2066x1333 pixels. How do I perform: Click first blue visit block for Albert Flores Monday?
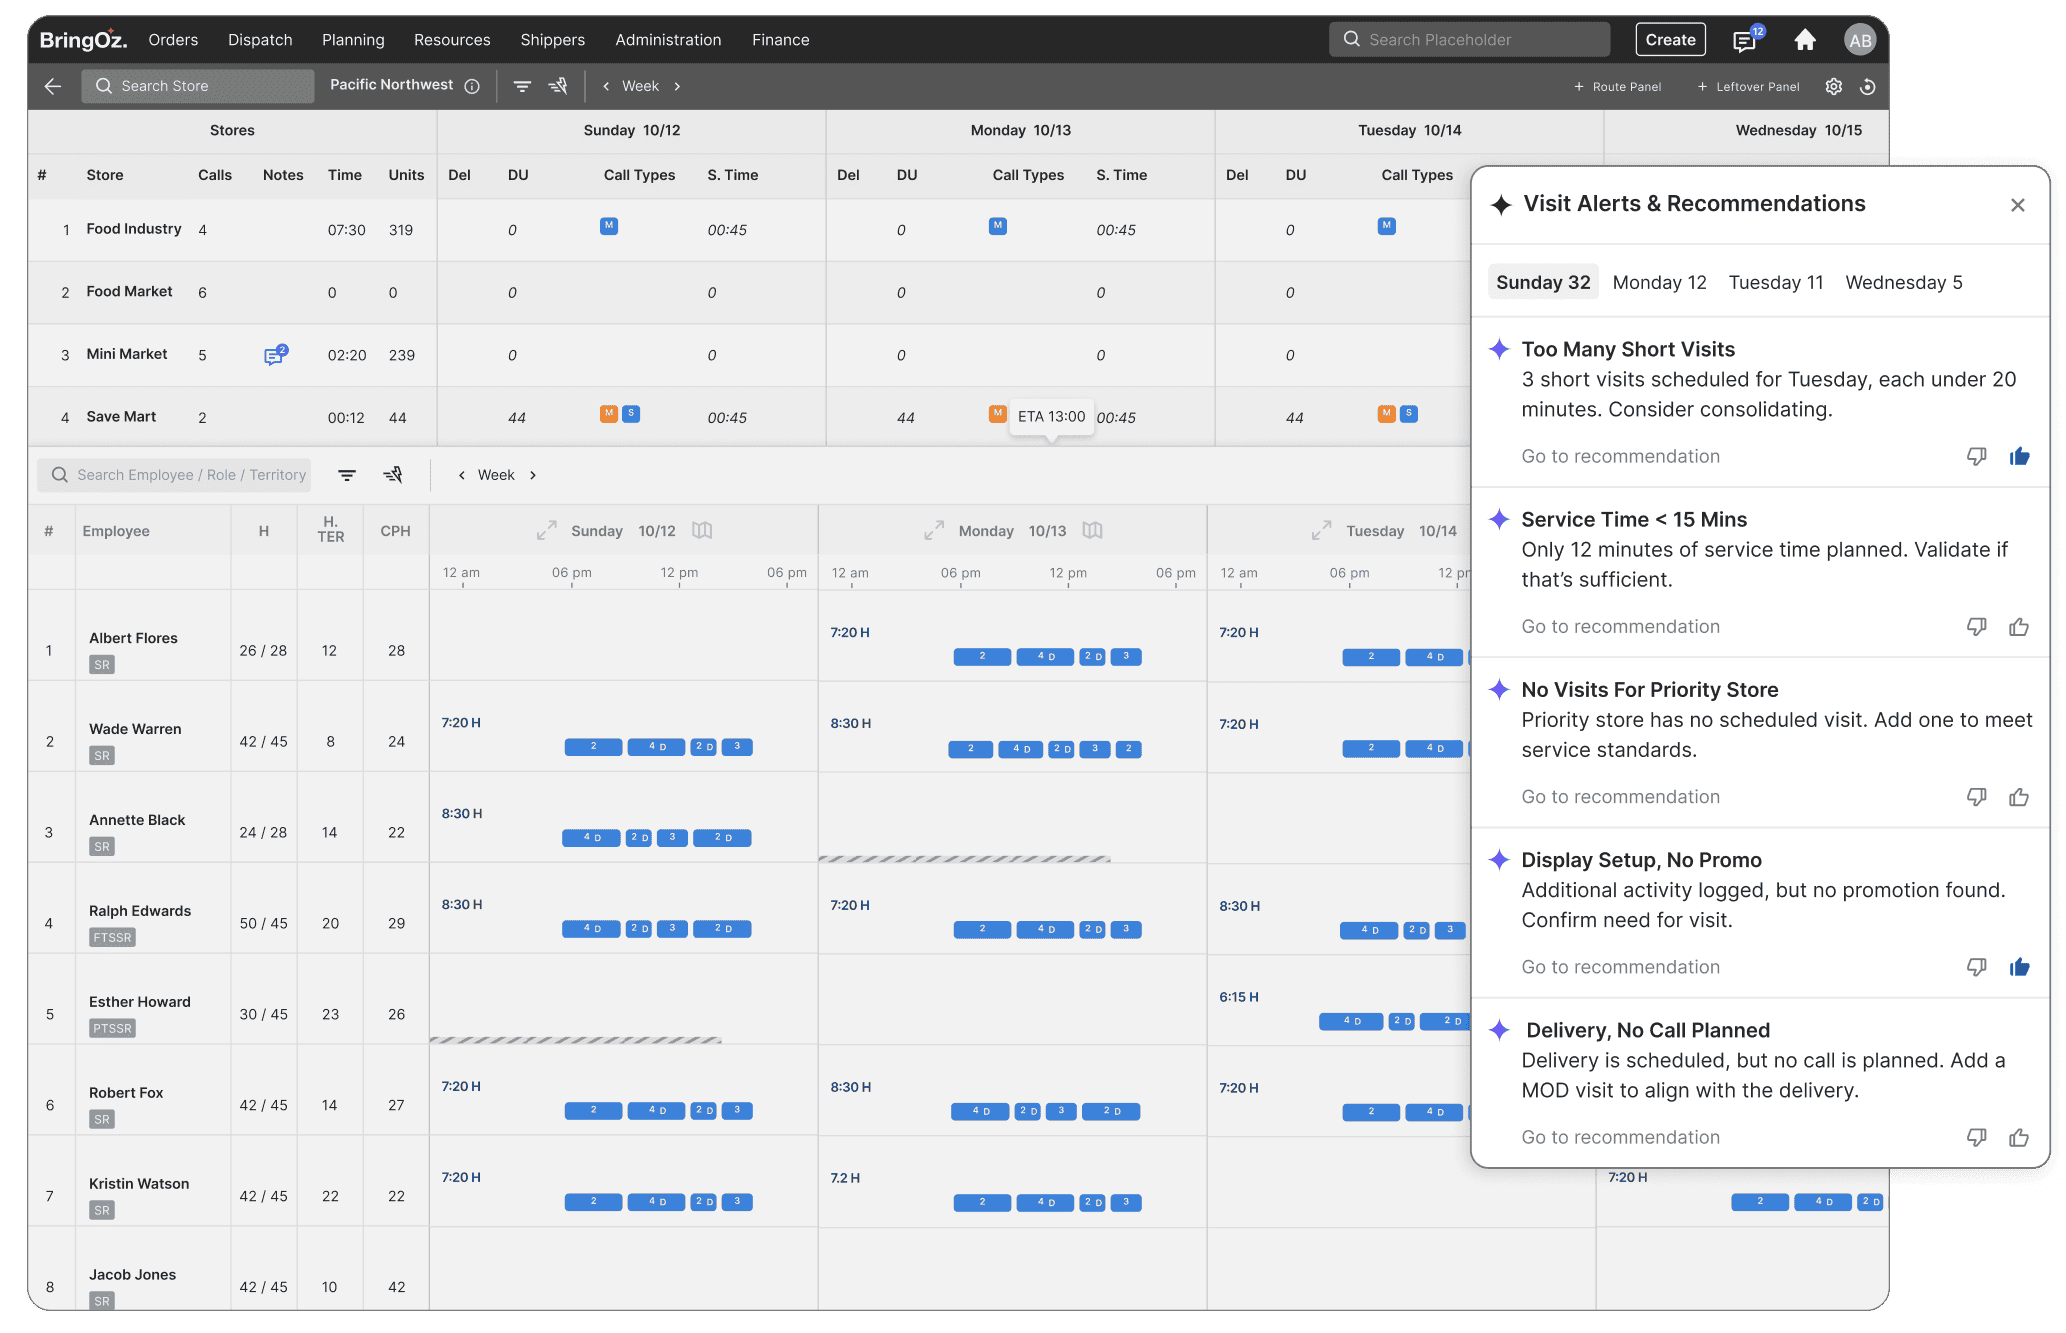click(982, 657)
